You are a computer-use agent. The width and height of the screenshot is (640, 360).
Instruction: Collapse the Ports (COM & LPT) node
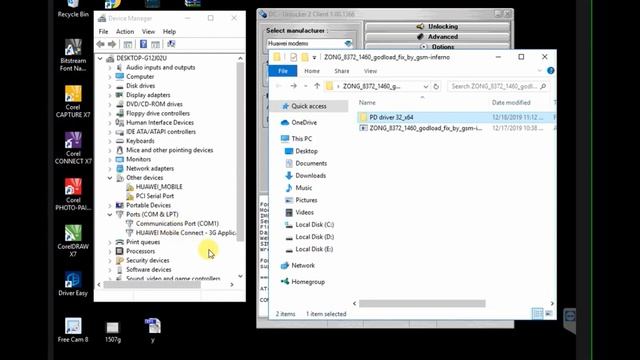click(x=110, y=215)
